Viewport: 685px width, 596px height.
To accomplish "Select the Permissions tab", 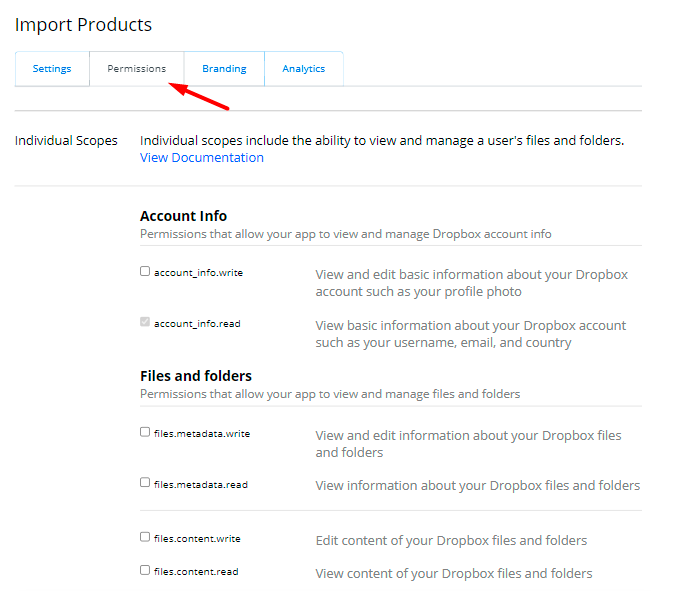I will click(x=137, y=69).
